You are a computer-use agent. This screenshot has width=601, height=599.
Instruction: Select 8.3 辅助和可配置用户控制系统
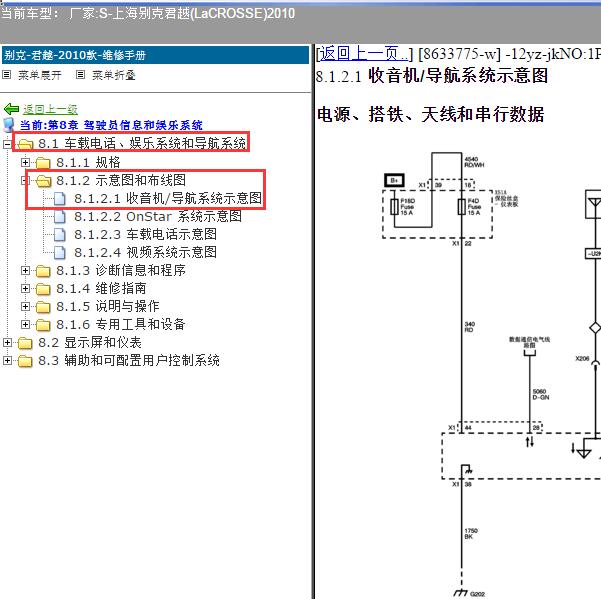pos(129,361)
